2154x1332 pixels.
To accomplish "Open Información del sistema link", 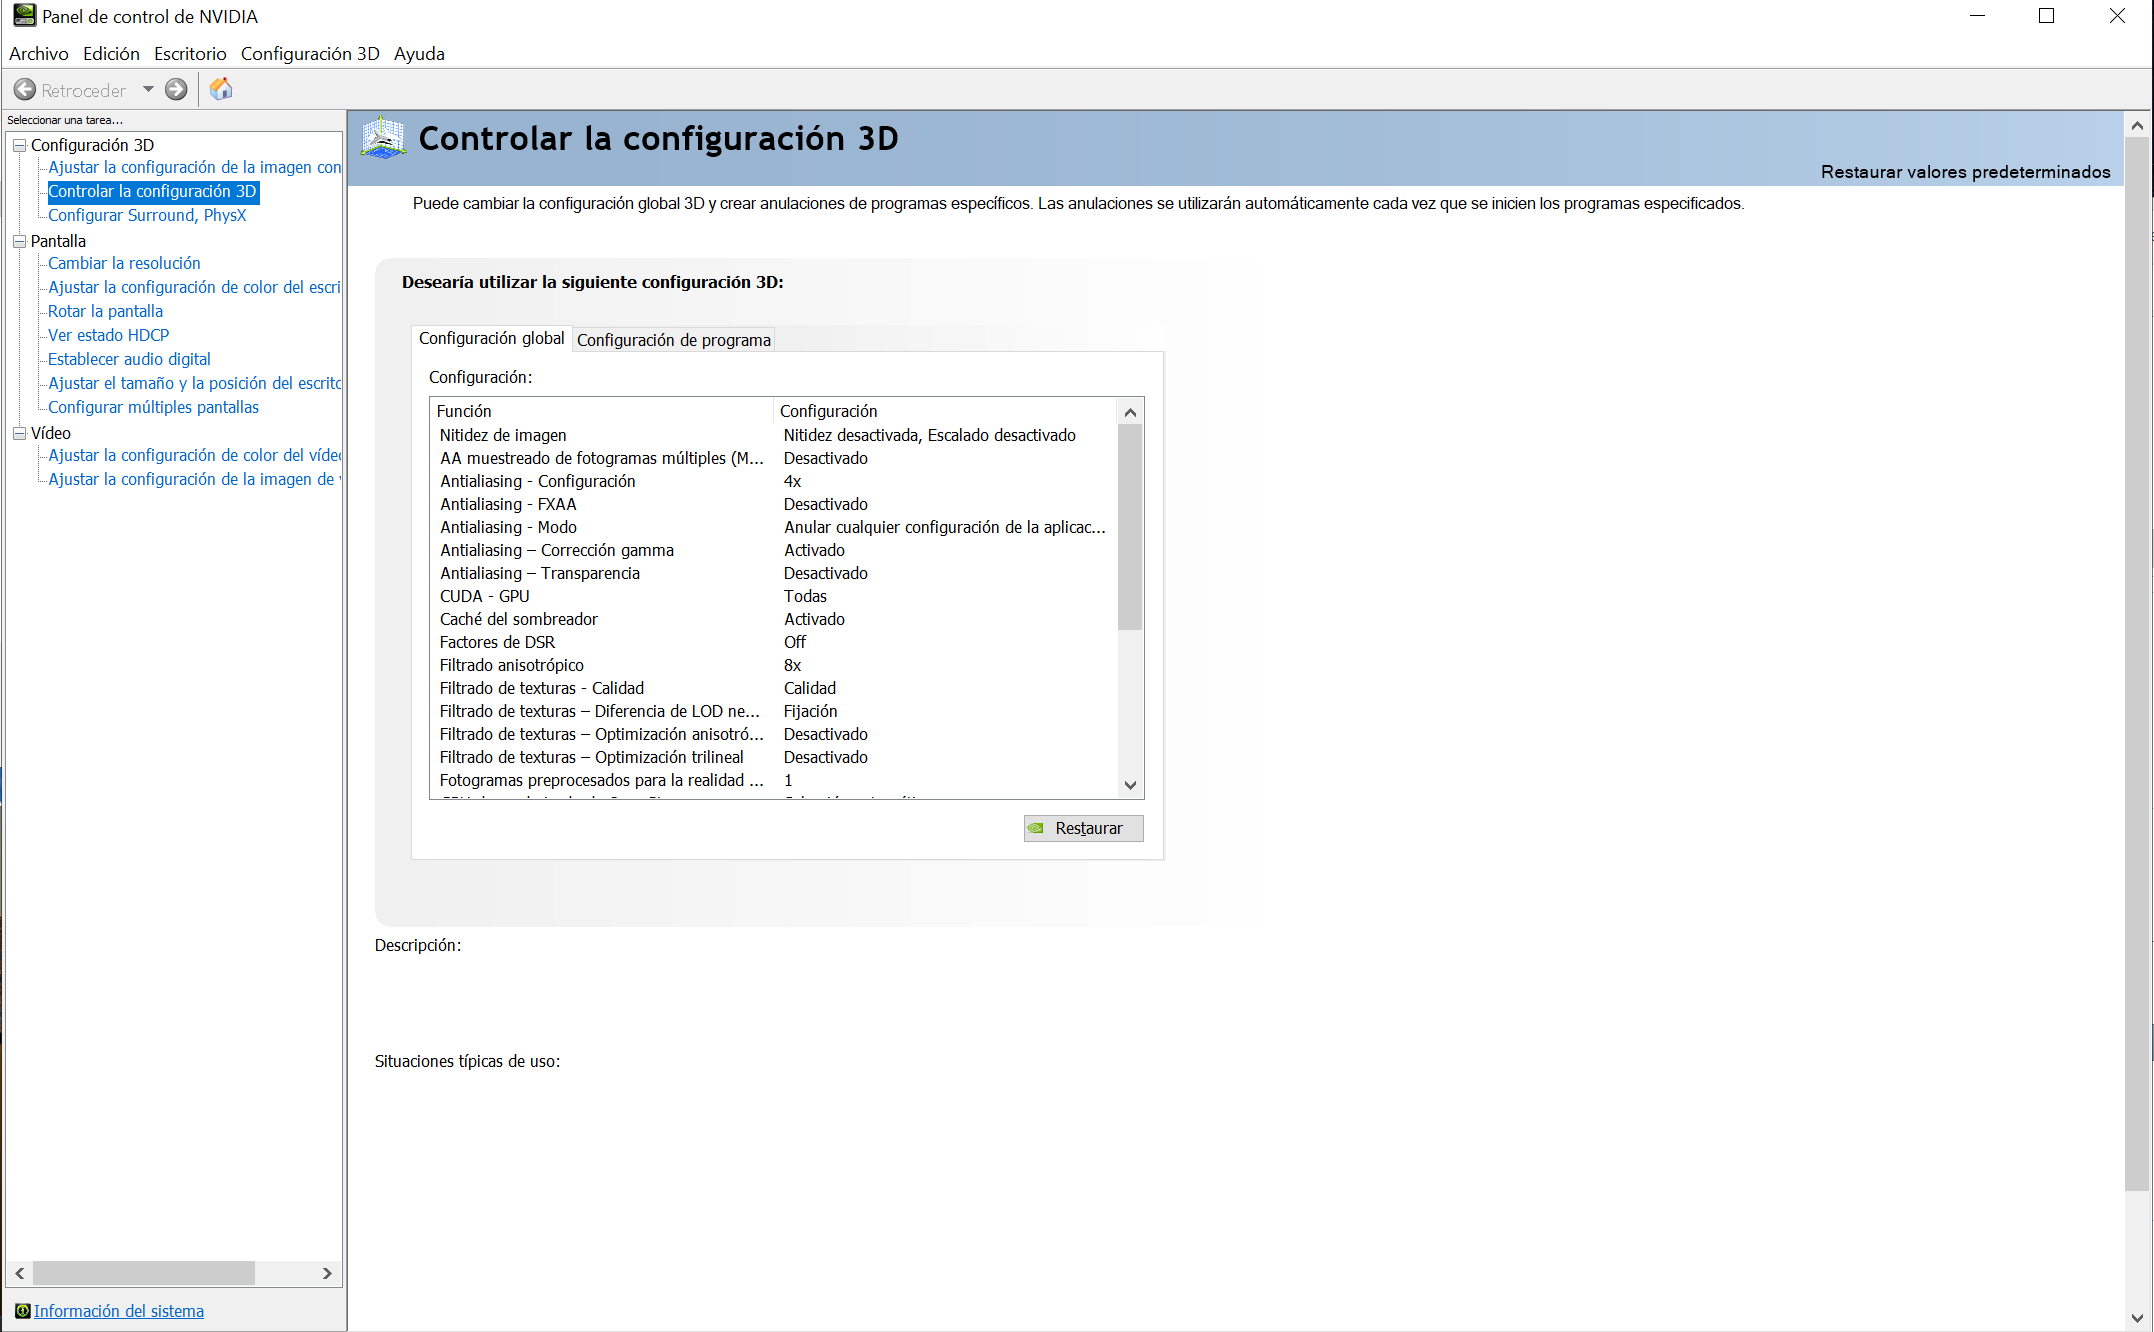I will pos(118,1311).
